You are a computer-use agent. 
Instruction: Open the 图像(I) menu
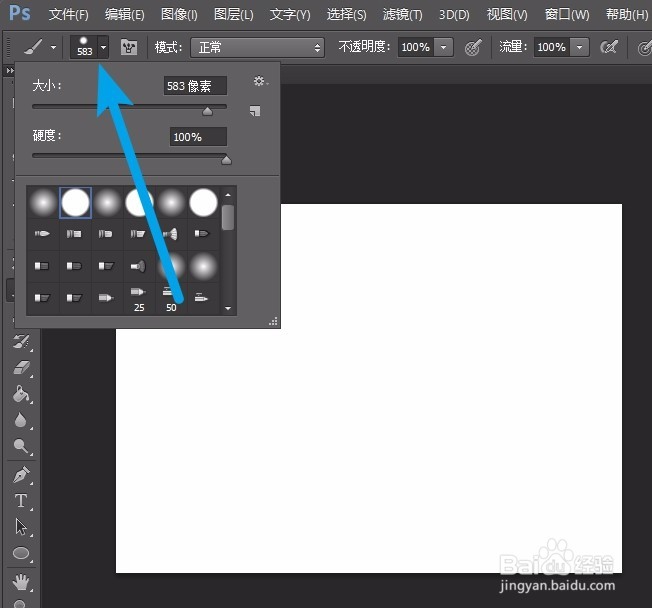coord(179,15)
